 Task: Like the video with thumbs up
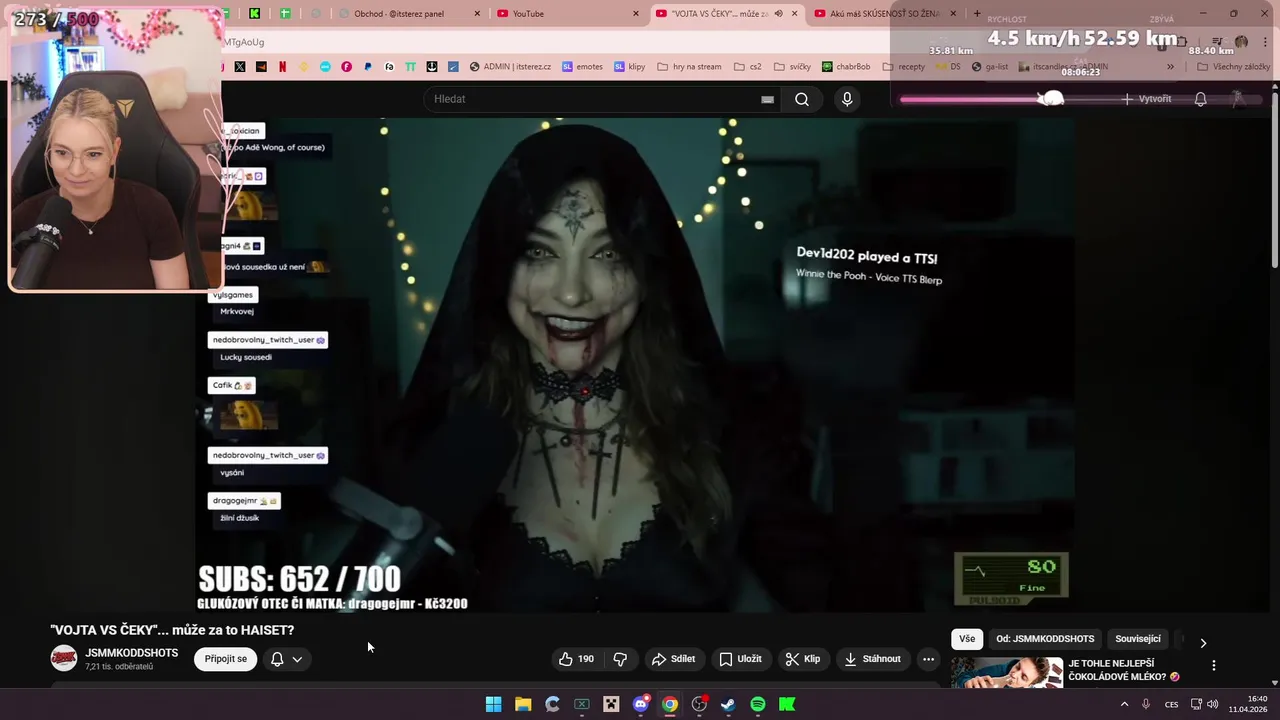click(576, 659)
